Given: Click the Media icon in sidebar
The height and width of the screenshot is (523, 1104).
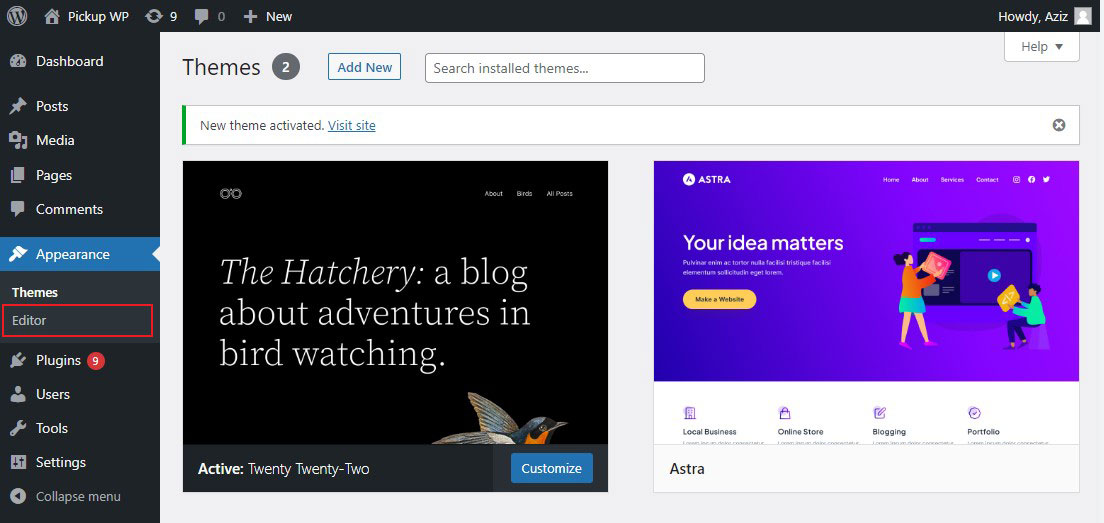Looking at the screenshot, I should click(x=18, y=141).
